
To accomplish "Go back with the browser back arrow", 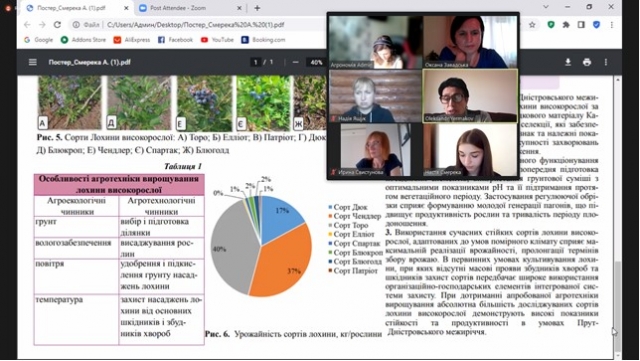I will pos(27,25).
